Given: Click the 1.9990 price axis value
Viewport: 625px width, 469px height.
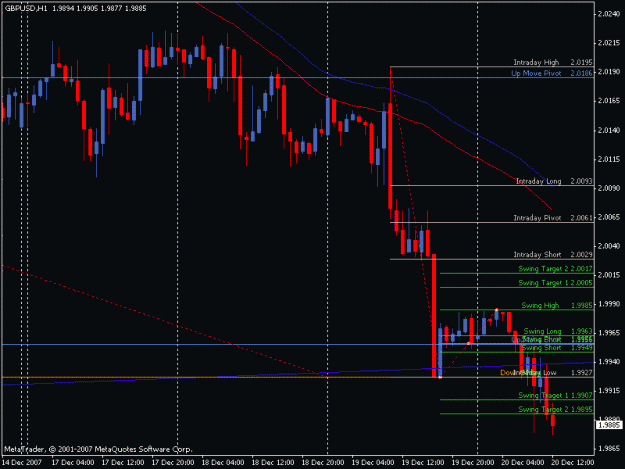Looking at the screenshot, I should pyautogui.click(x=609, y=304).
